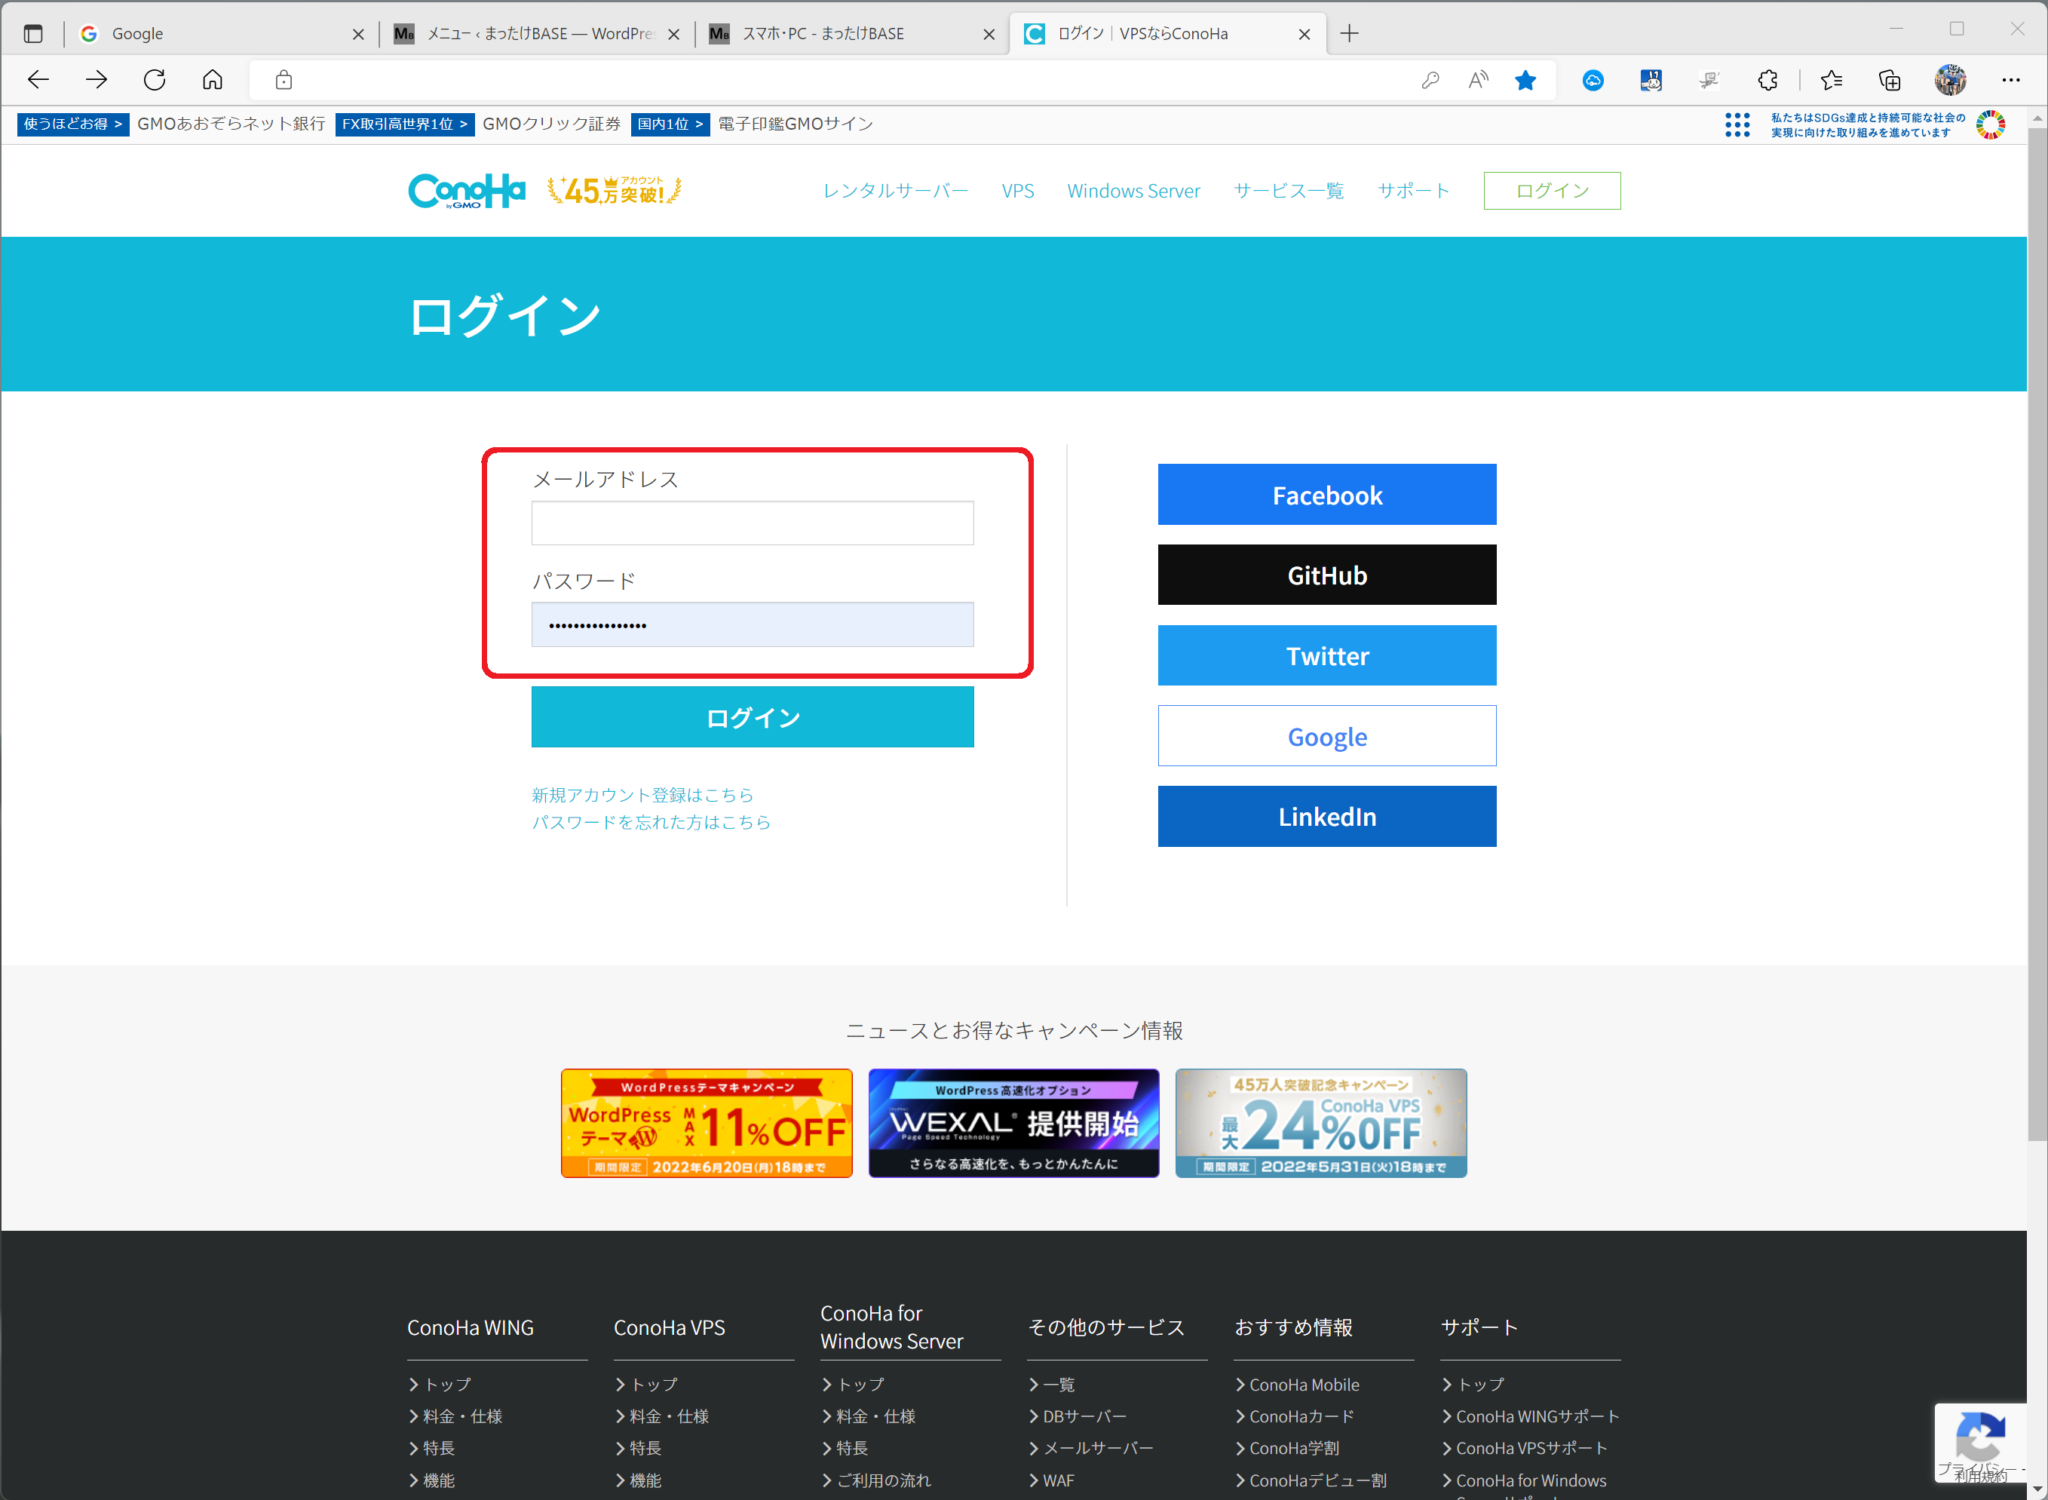
Task: Click the reCAPTCHA privacy badge
Action: tap(1981, 1441)
